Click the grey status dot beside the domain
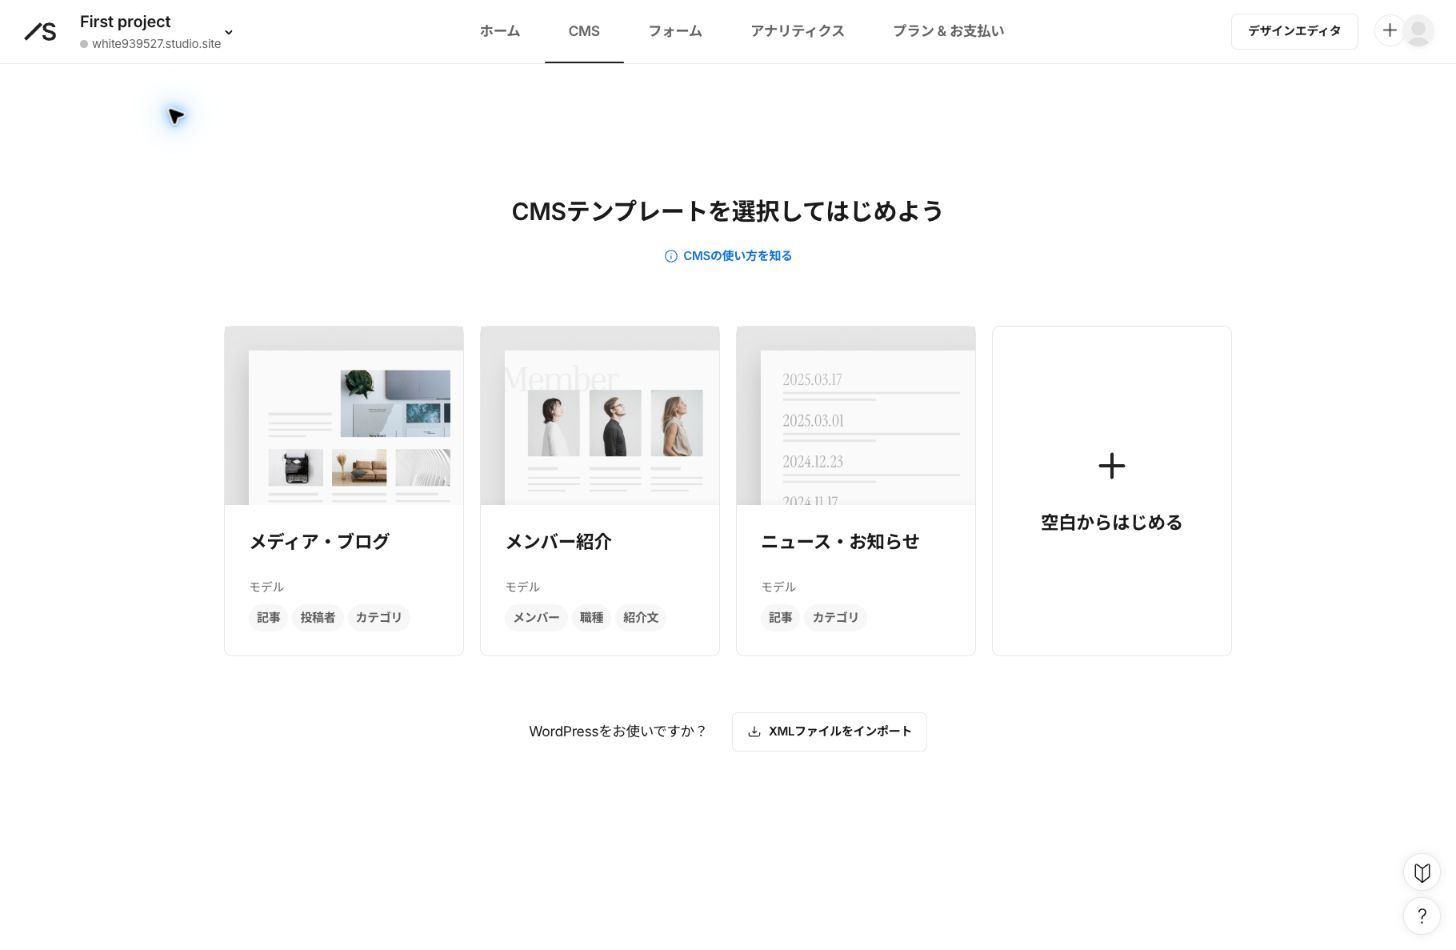This screenshot has width=1456, height=950. pyautogui.click(x=84, y=44)
